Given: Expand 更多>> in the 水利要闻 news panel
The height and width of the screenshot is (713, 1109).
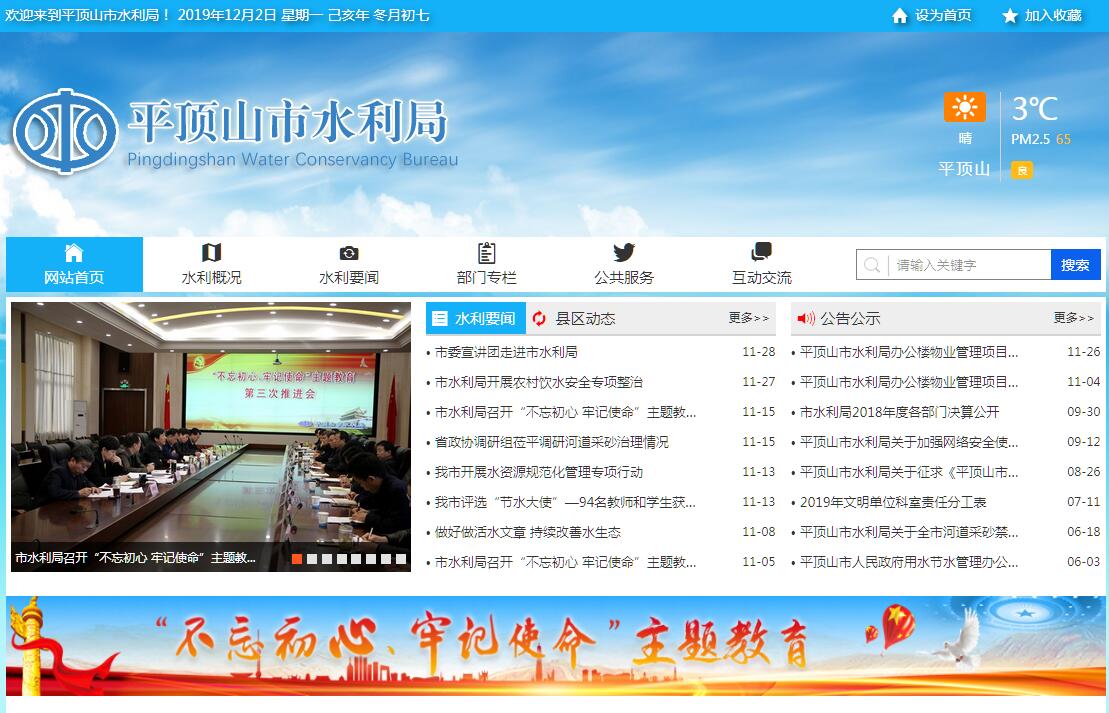Looking at the screenshot, I should (748, 318).
